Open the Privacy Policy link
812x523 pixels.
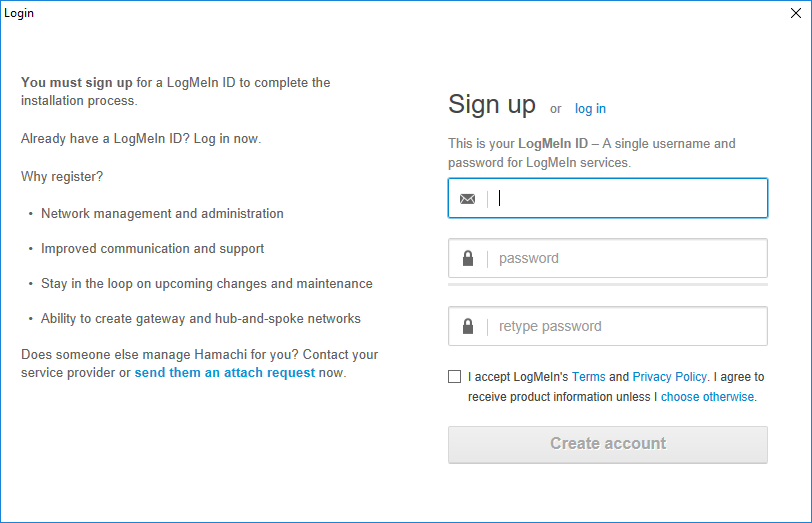point(670,376)
